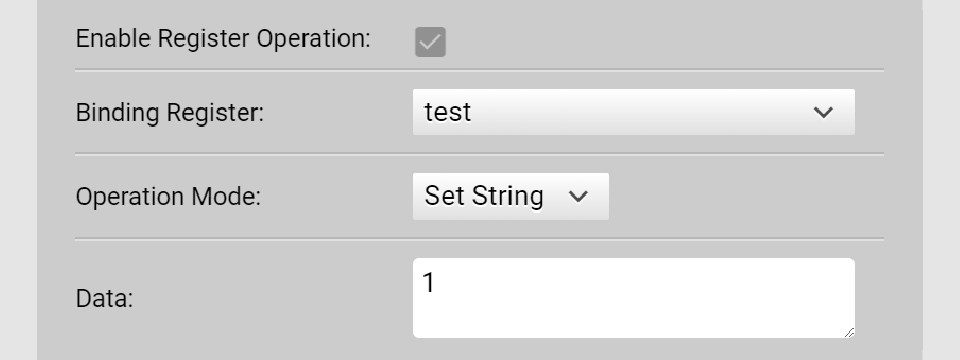Expand the register list showing 'test'

634,112
